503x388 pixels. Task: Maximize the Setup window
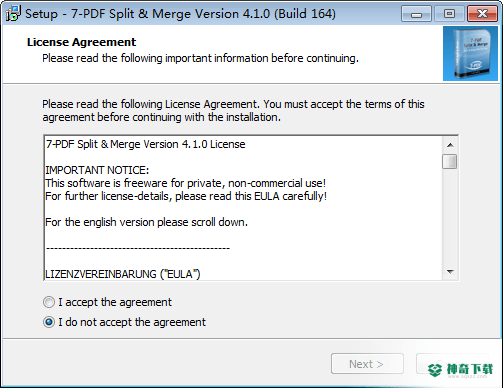[449, 14]
